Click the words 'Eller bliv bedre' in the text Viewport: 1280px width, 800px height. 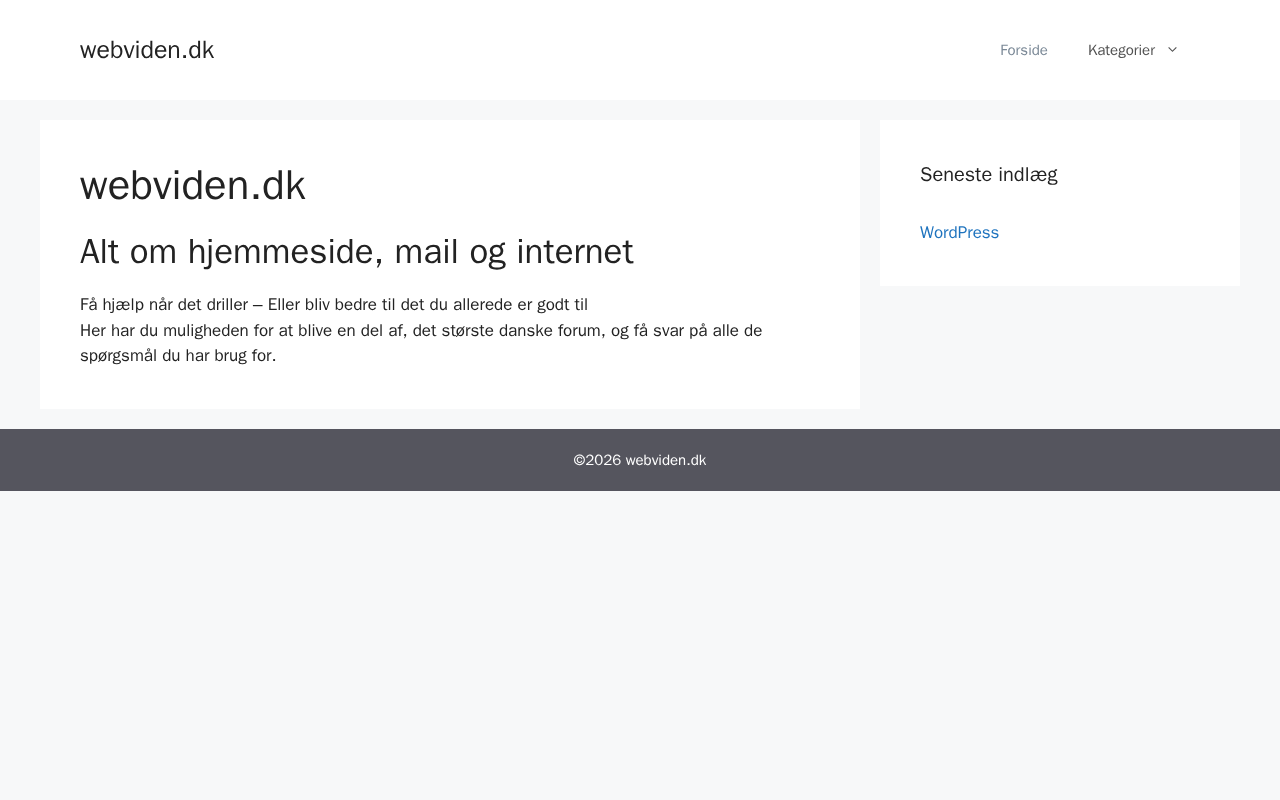[322, 305]
